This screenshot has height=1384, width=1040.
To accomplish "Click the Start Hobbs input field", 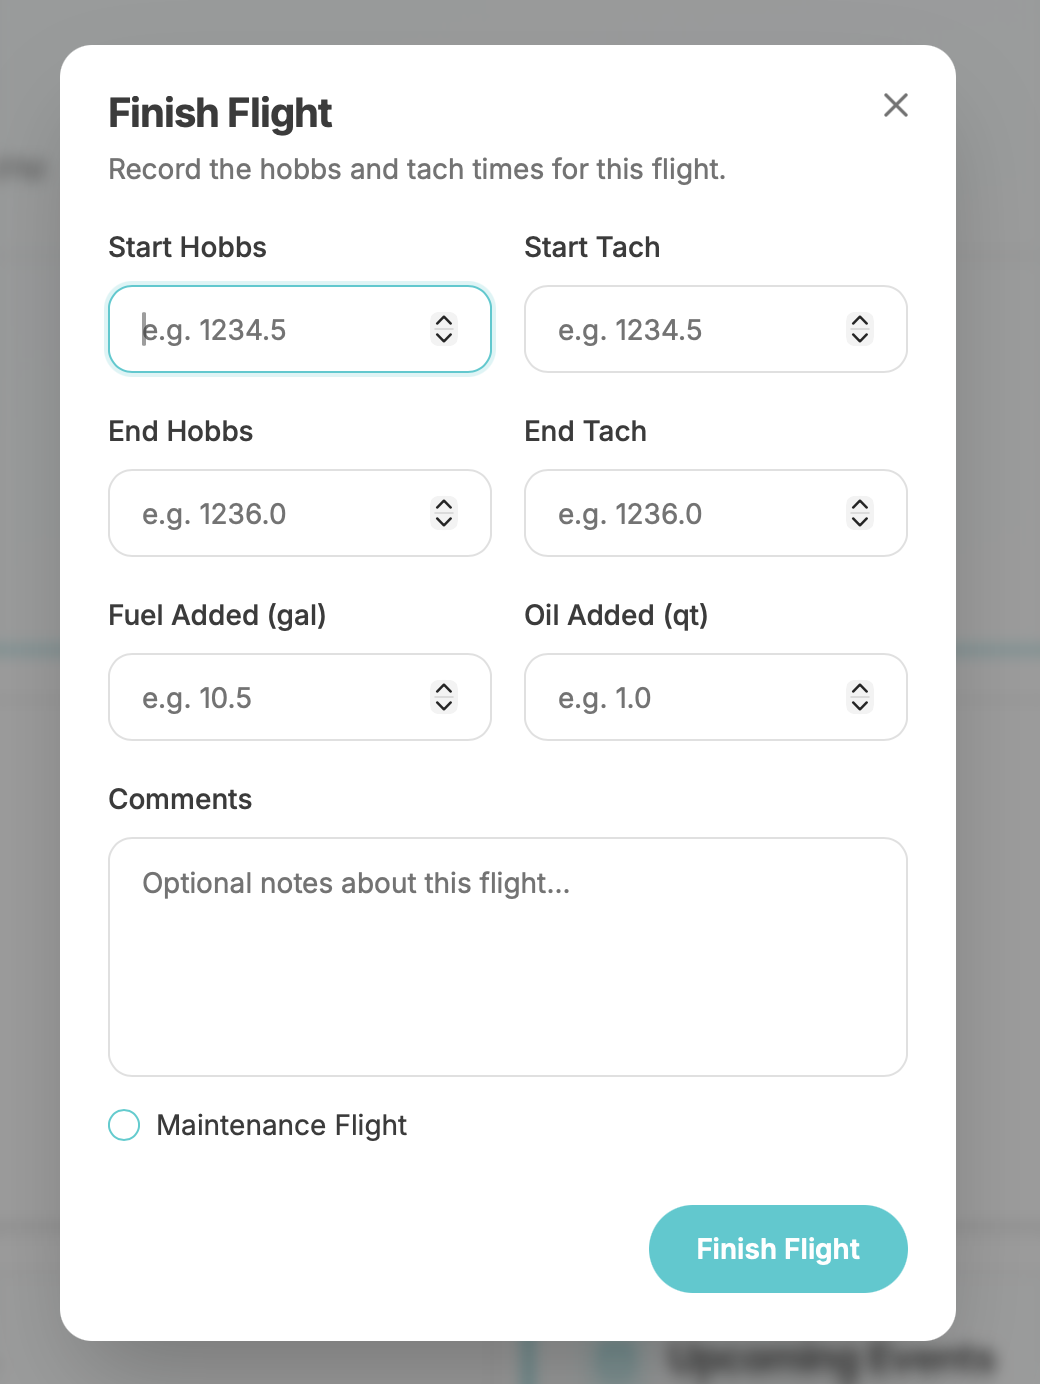I will pyautogui.click(x=280, y=330).
